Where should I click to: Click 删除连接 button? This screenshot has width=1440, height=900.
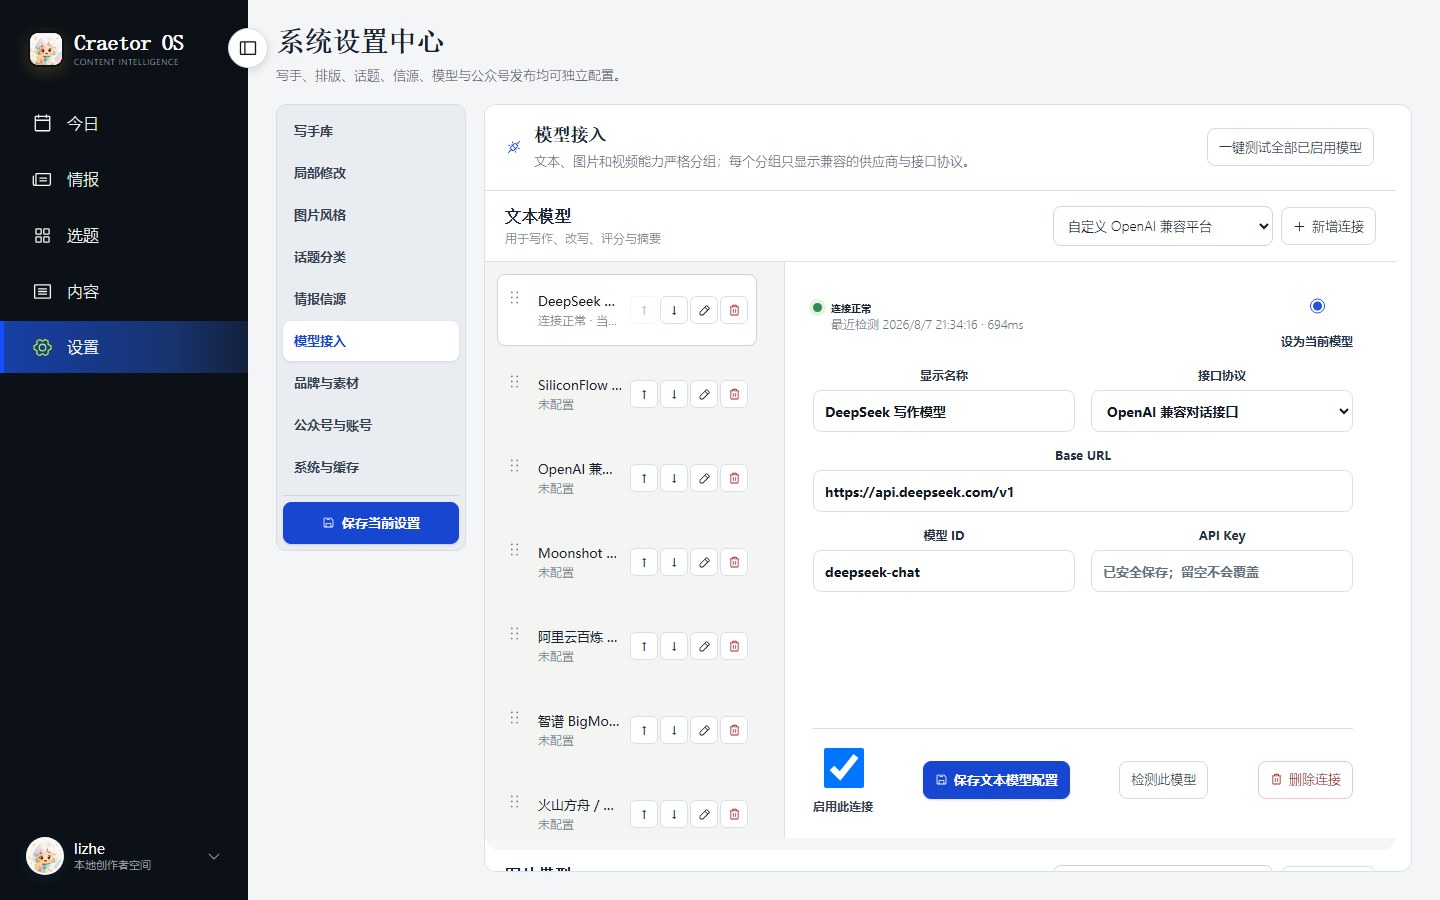[1305, 780]
